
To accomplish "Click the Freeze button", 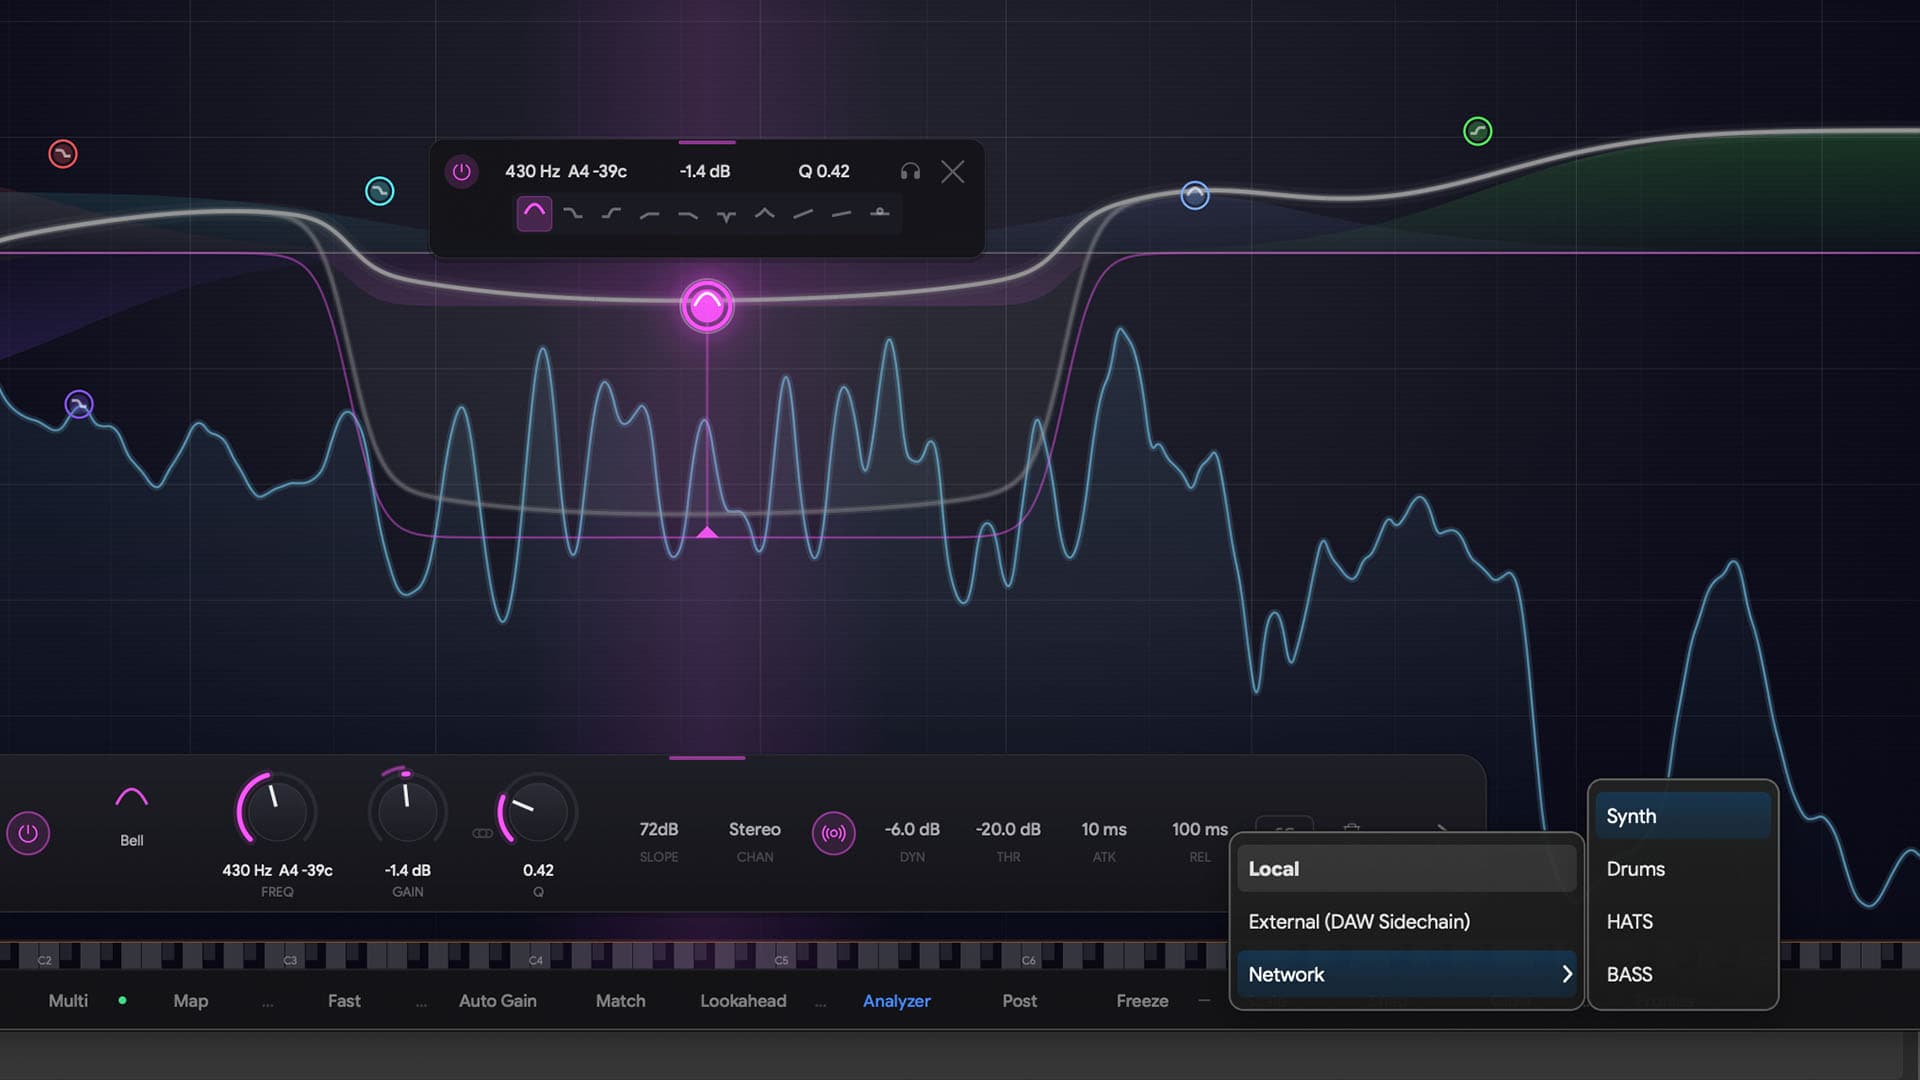I will [1142, 1000].
